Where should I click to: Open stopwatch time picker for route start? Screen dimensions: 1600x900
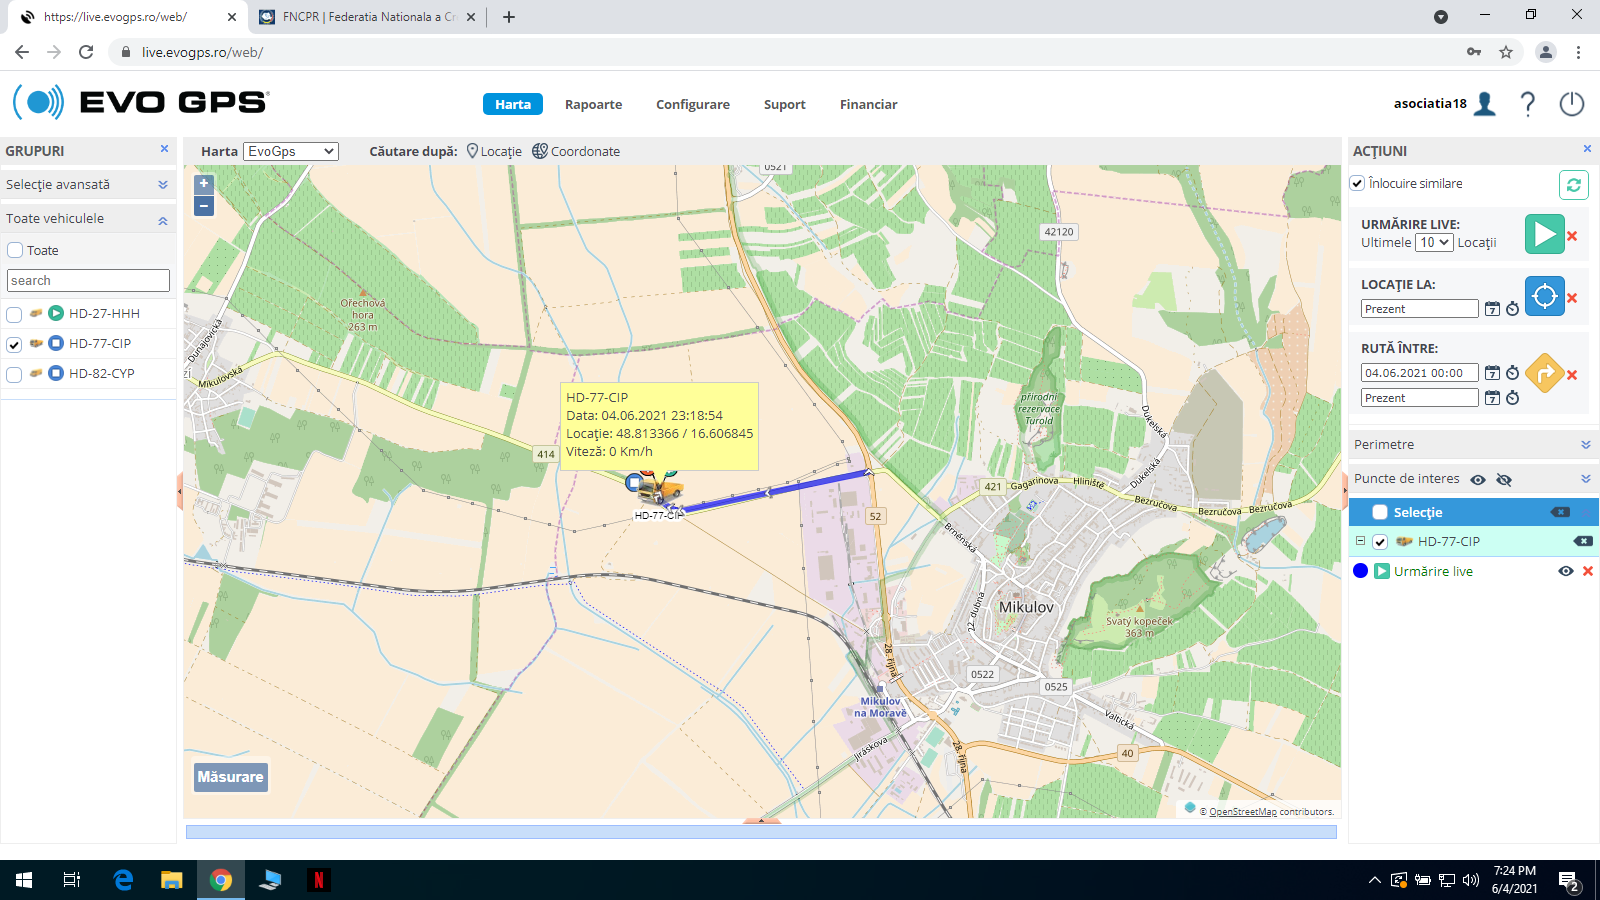pyautogui.click(x=1512, y=373)
